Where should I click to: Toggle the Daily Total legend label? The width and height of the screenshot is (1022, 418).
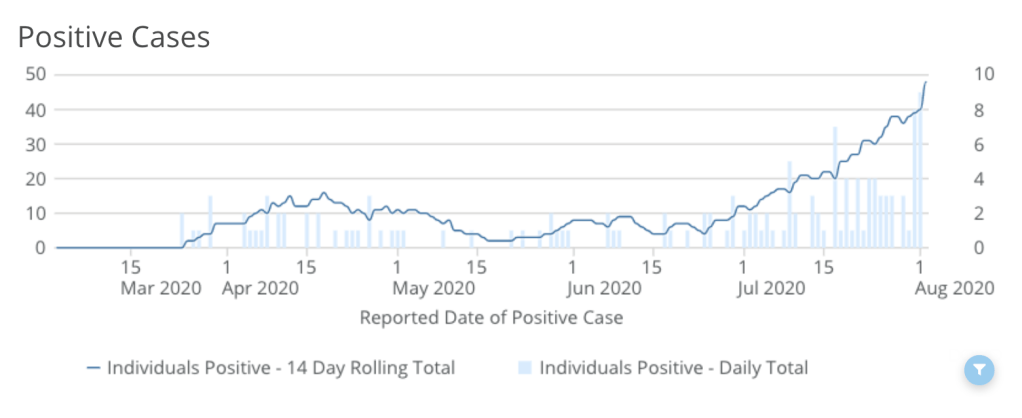click(673, 368)
